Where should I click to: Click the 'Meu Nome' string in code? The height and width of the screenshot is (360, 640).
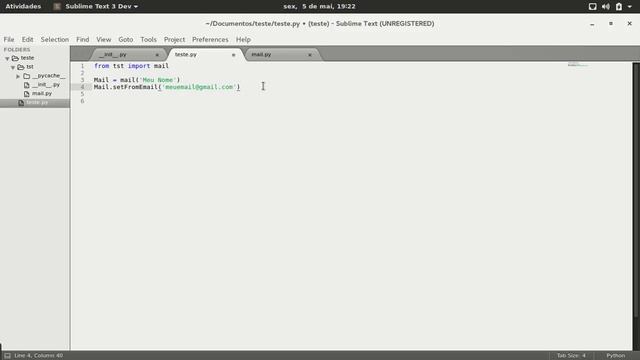158,80
